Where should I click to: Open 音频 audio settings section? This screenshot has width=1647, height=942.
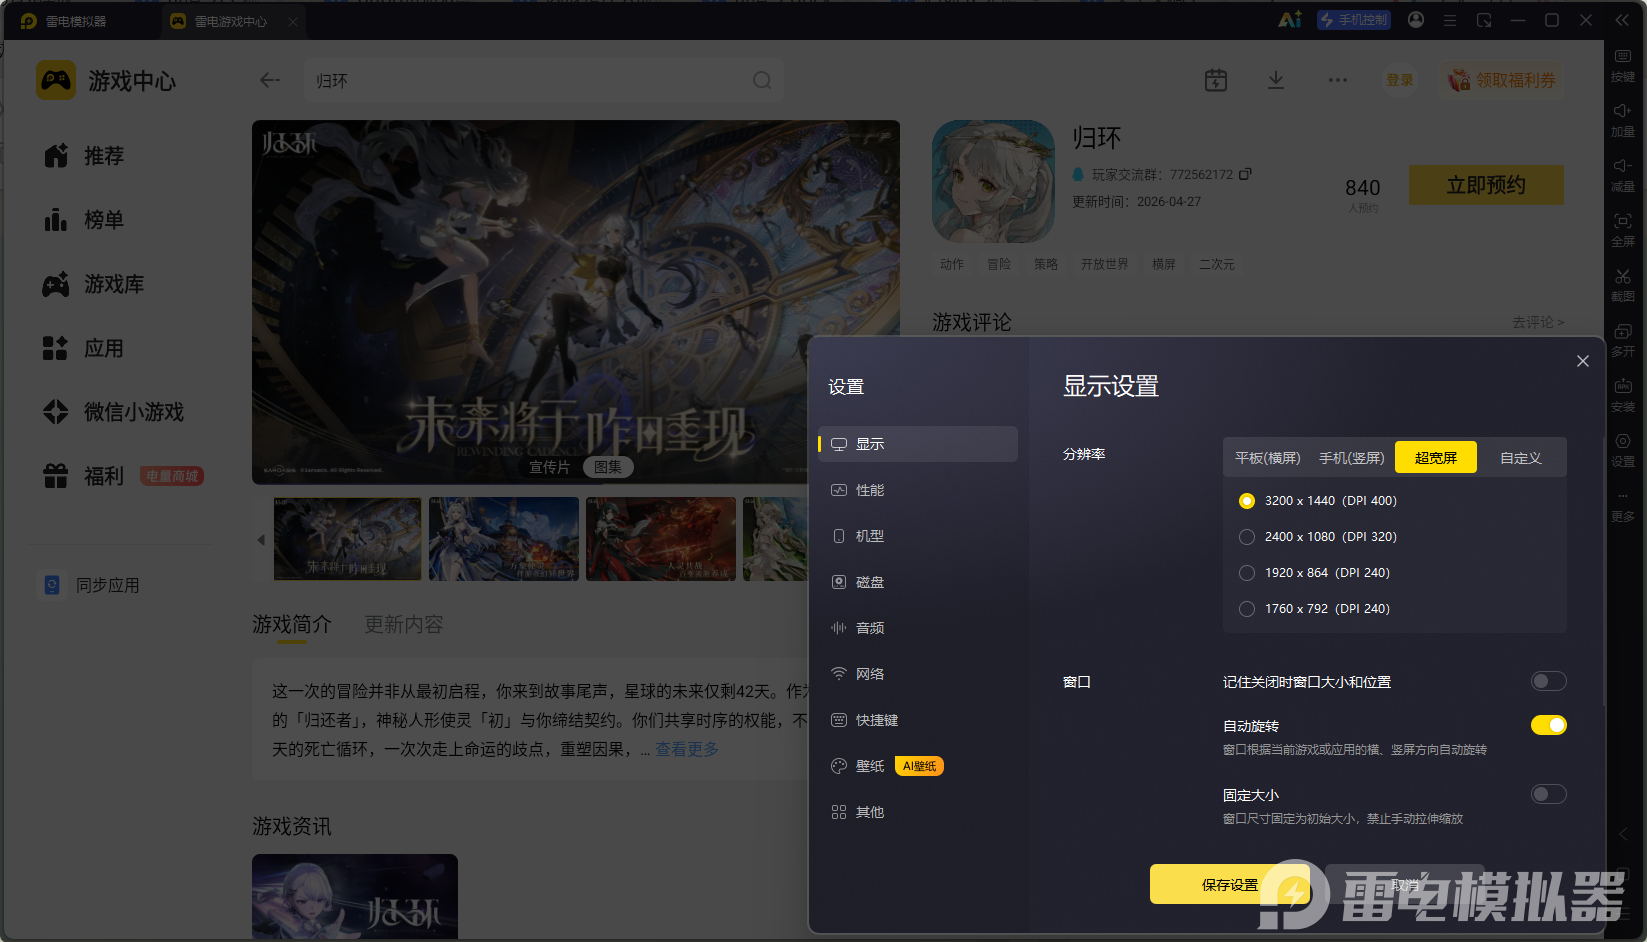pos(918,628)
